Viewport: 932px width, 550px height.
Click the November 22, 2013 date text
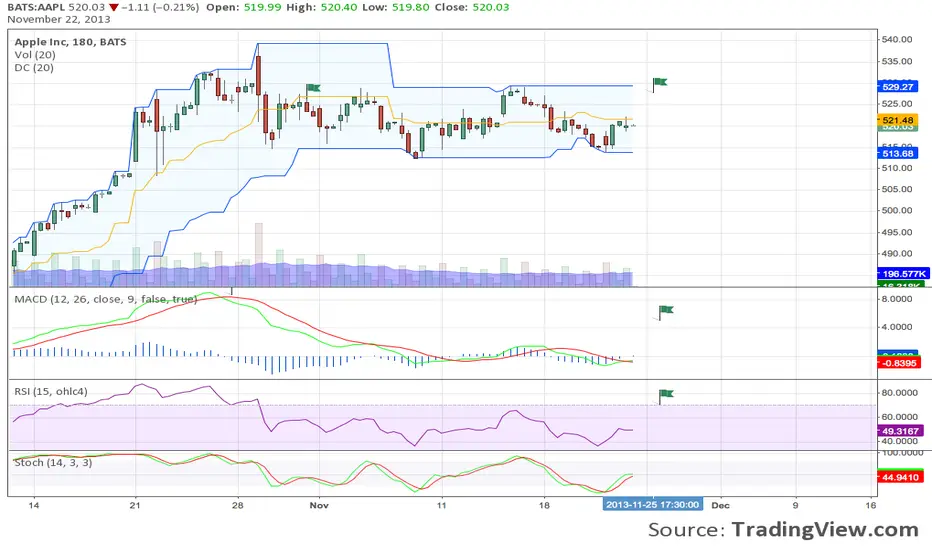[x=59, y=19]
